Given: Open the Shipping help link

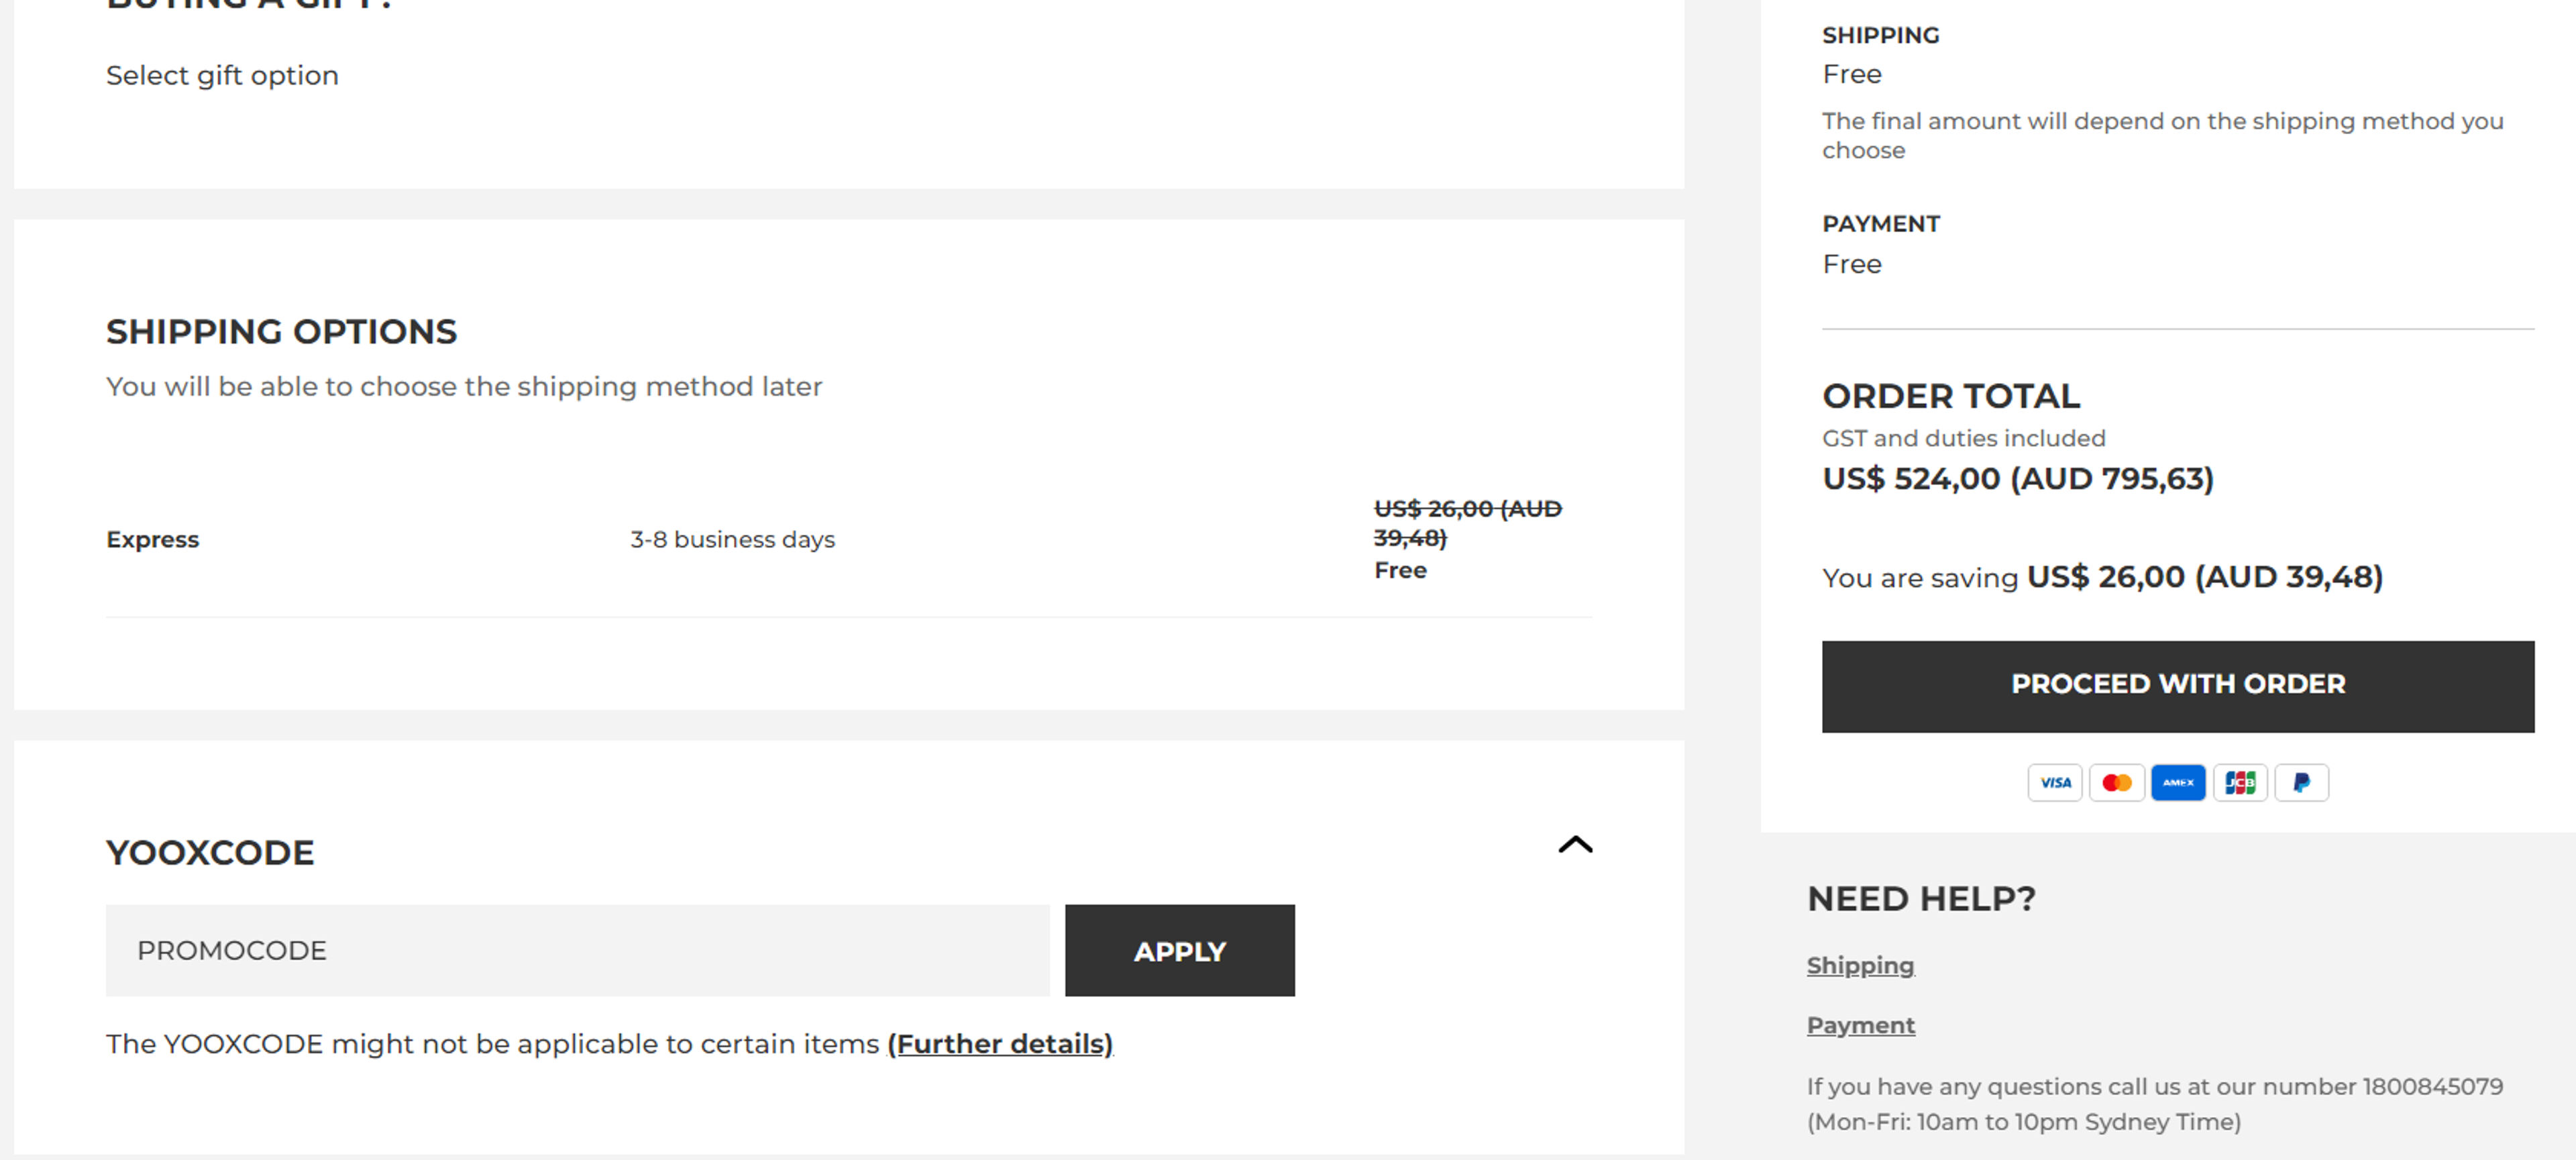Looking at the screenshot, I should [1860, 965].
